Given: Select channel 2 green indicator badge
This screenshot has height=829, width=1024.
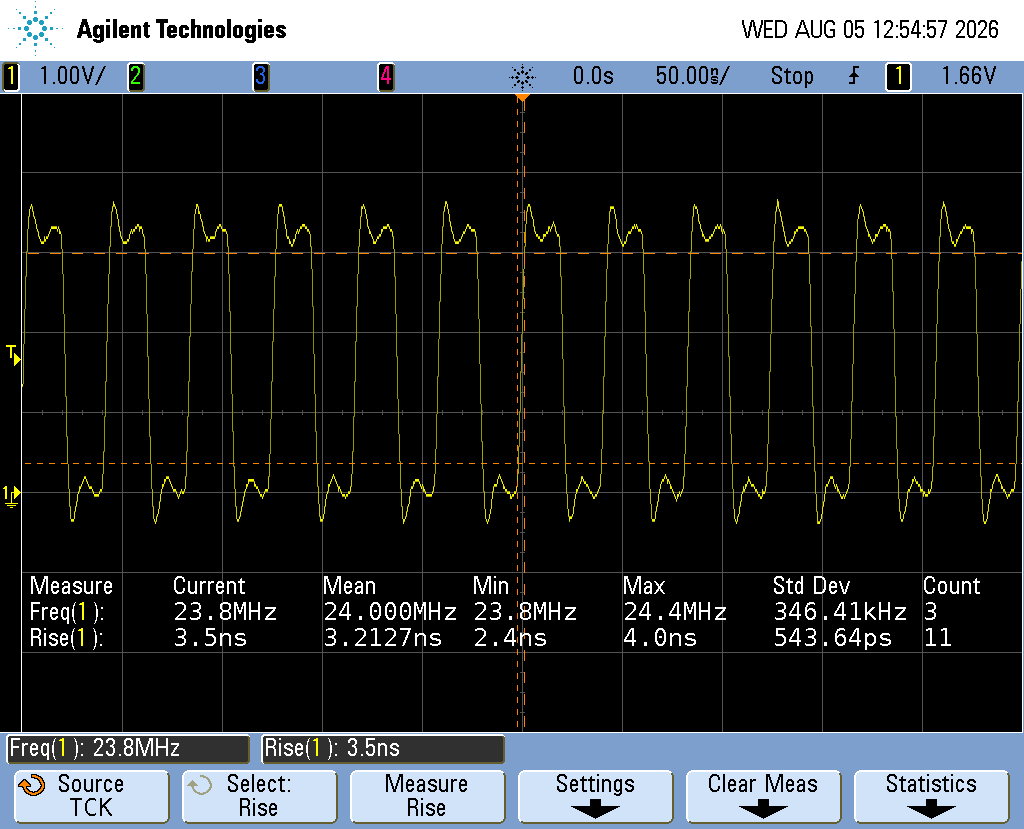Looking at the screenshot, I should [136, 76].
